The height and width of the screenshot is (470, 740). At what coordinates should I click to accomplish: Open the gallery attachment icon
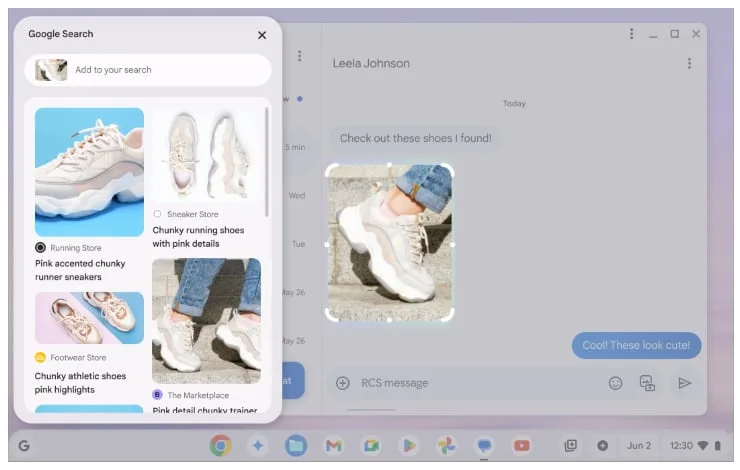point(647,383)
